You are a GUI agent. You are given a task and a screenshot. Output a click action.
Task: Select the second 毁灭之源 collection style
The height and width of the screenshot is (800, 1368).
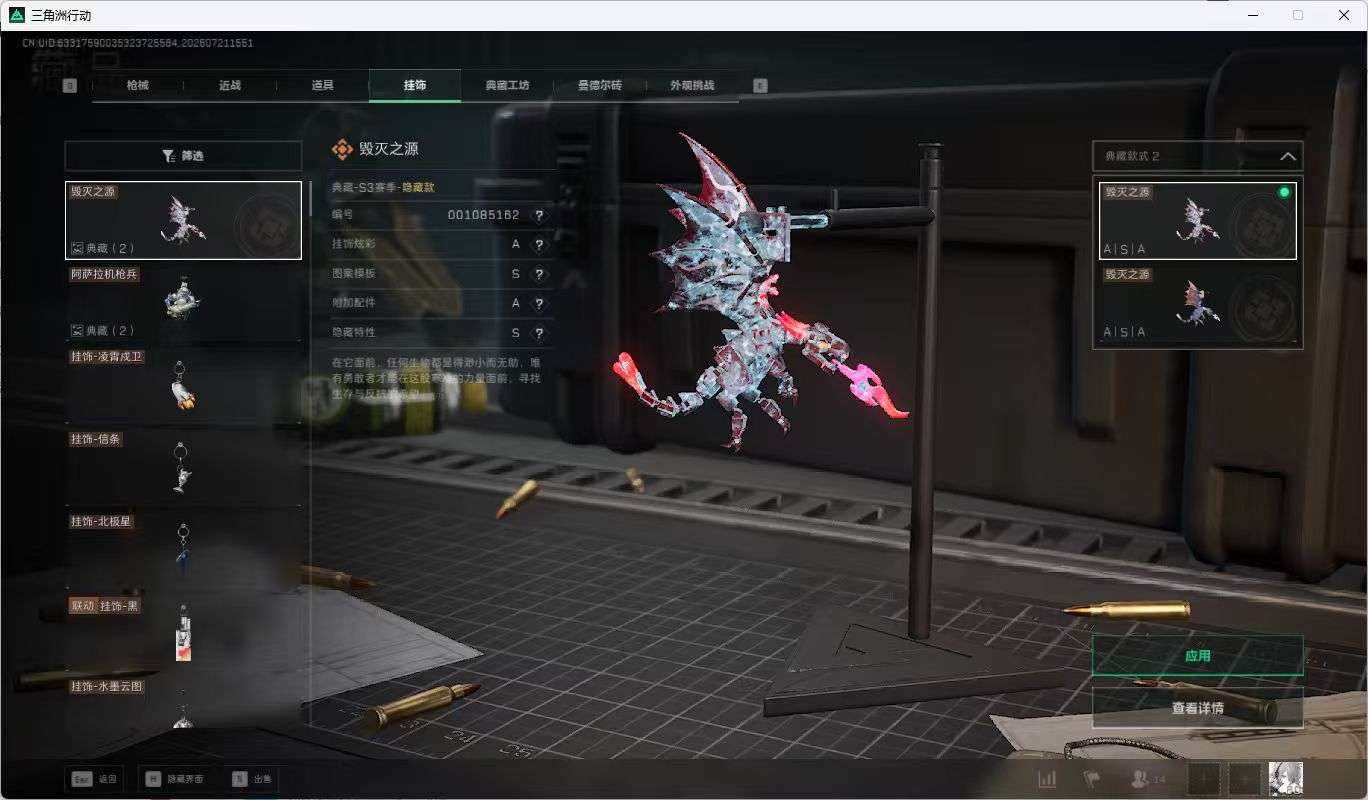click(1197, 304)
